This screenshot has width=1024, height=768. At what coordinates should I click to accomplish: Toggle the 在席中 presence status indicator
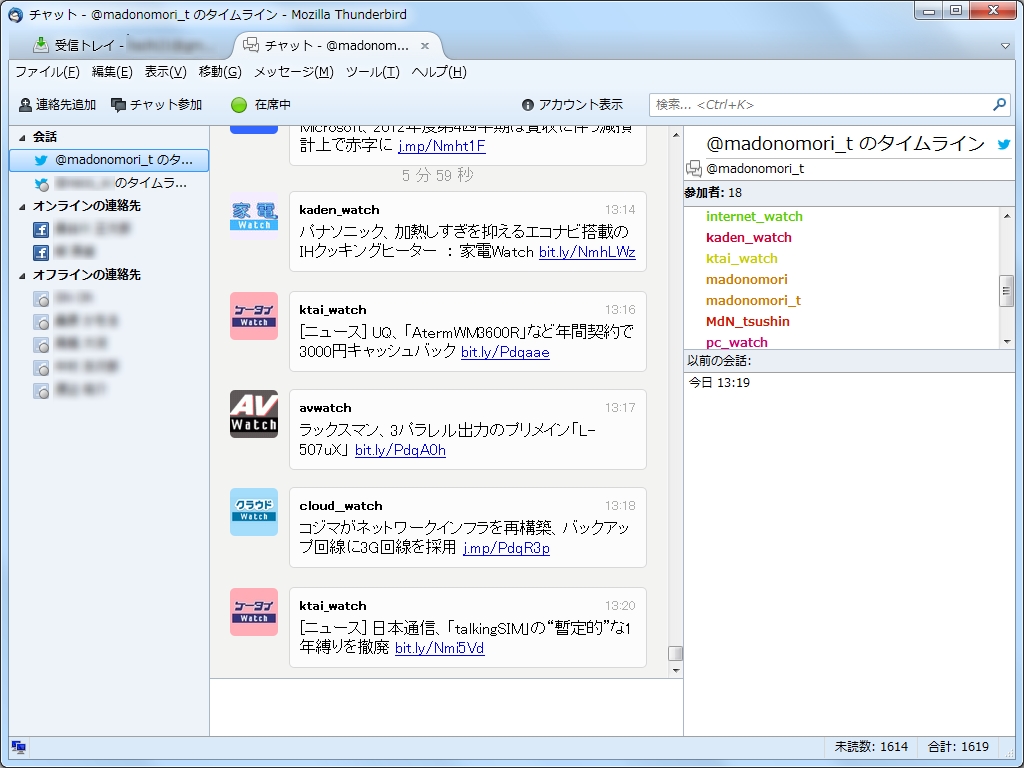(x=238, y=104)
